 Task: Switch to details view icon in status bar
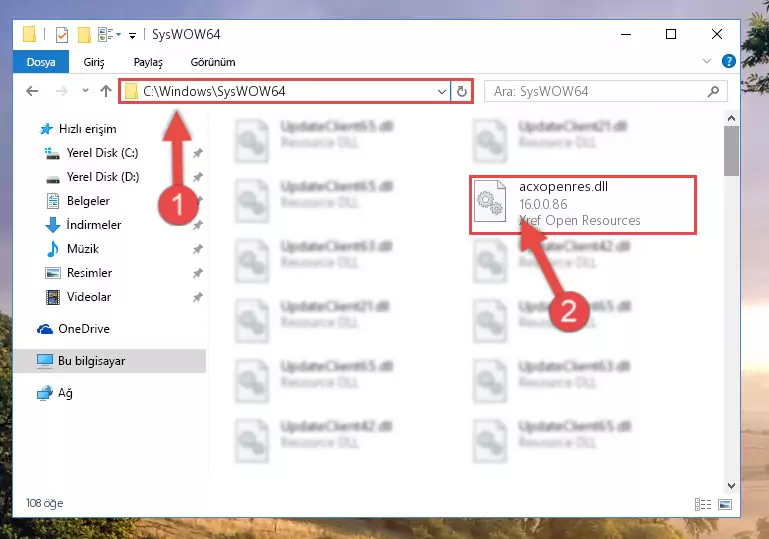click(703, 504)
